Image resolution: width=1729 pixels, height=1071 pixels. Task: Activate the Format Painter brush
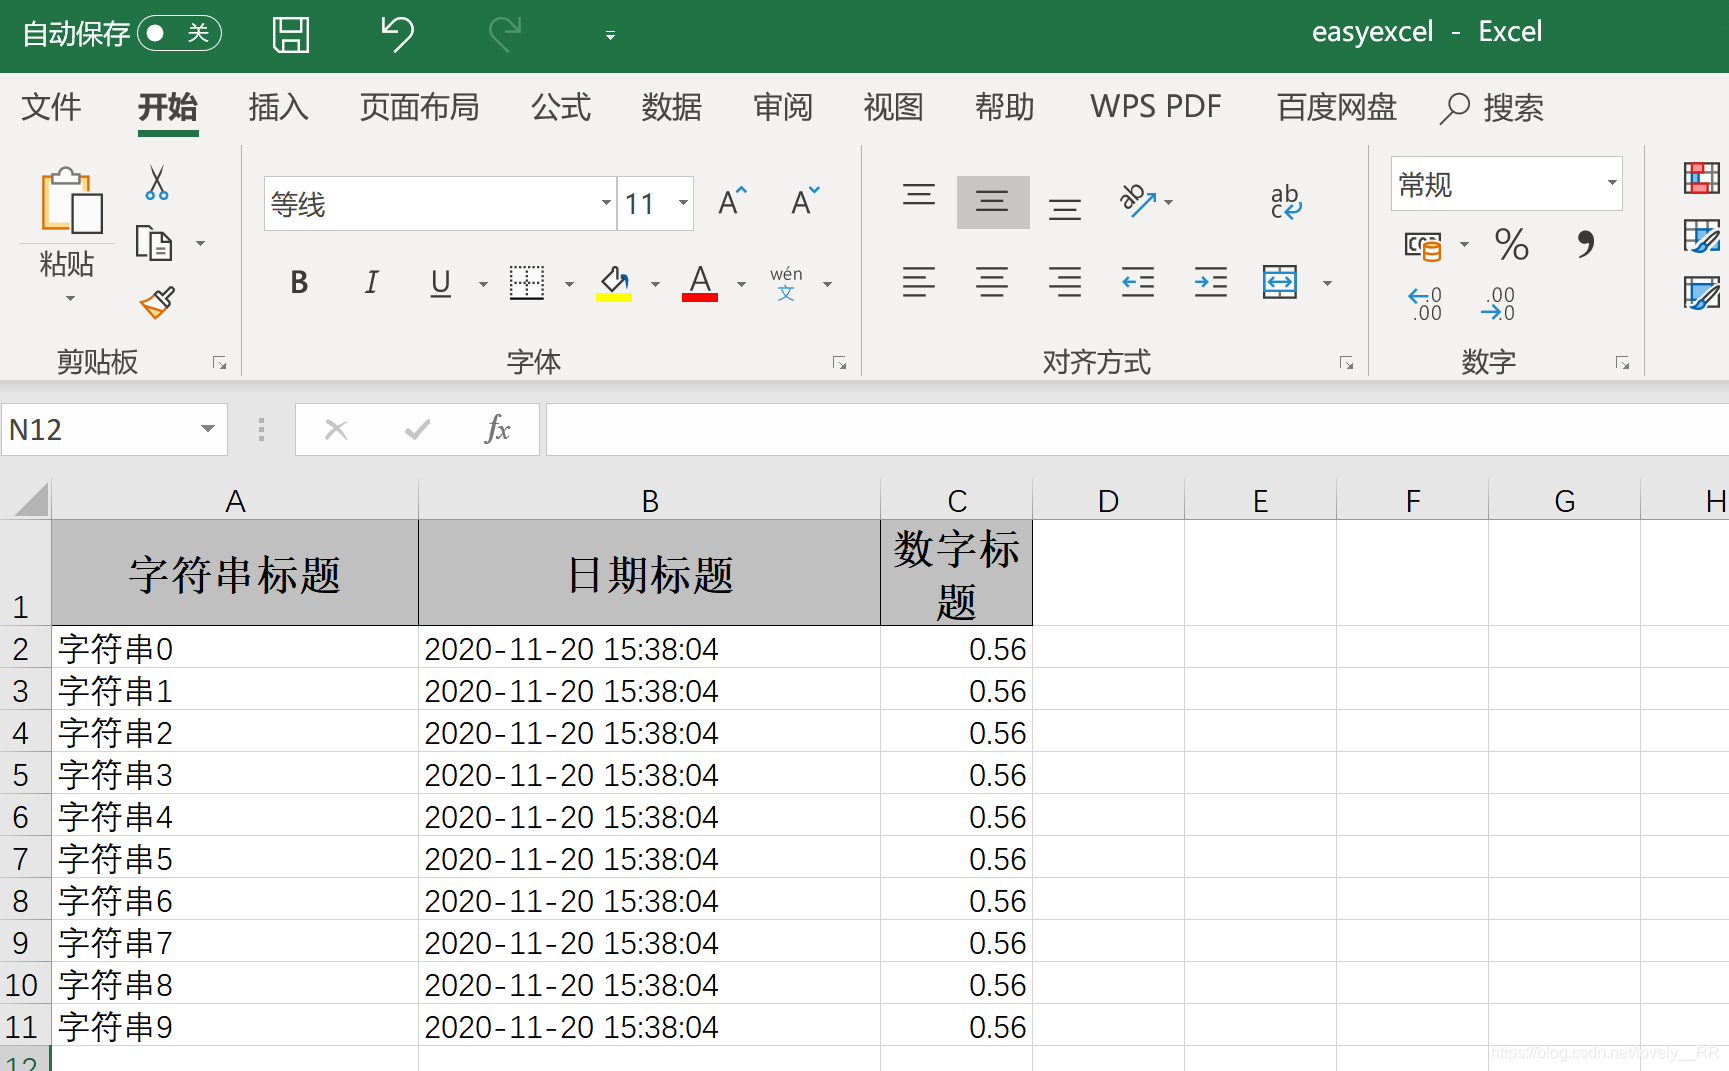pos(158,302)
